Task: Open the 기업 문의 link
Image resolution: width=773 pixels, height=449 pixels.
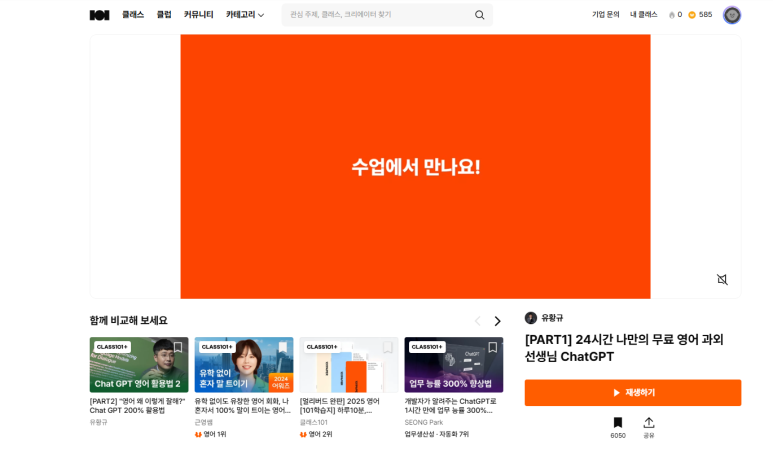Action: (x=605, y=15)
